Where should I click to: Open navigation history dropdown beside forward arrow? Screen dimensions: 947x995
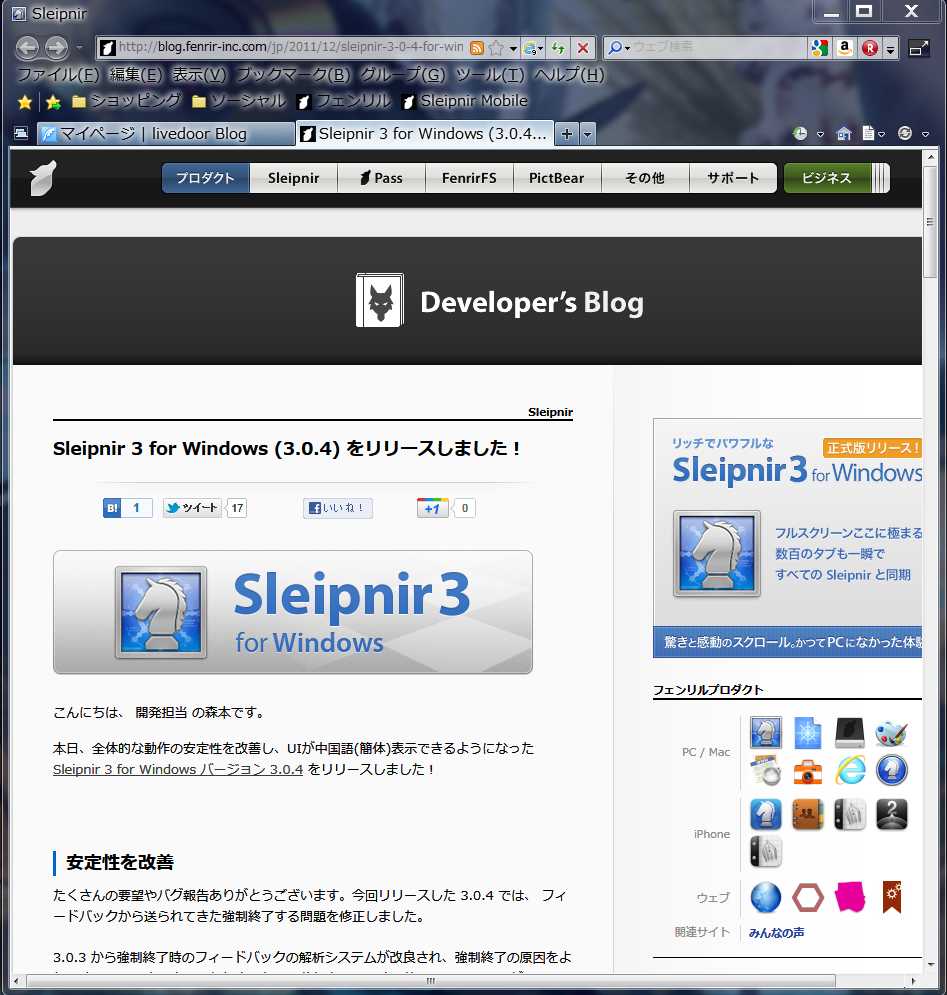click(x=79, y=48)
